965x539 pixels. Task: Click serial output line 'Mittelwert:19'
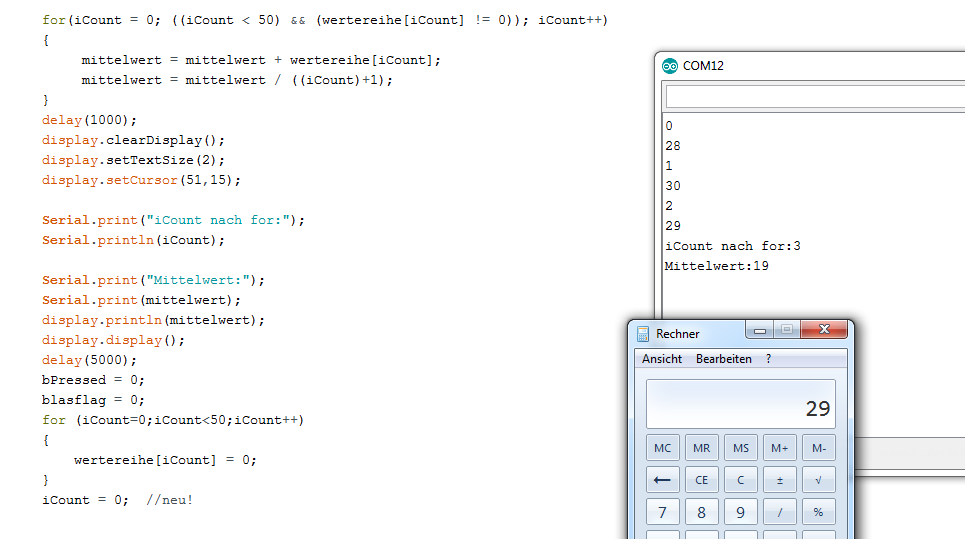click(x=716, y=266)
